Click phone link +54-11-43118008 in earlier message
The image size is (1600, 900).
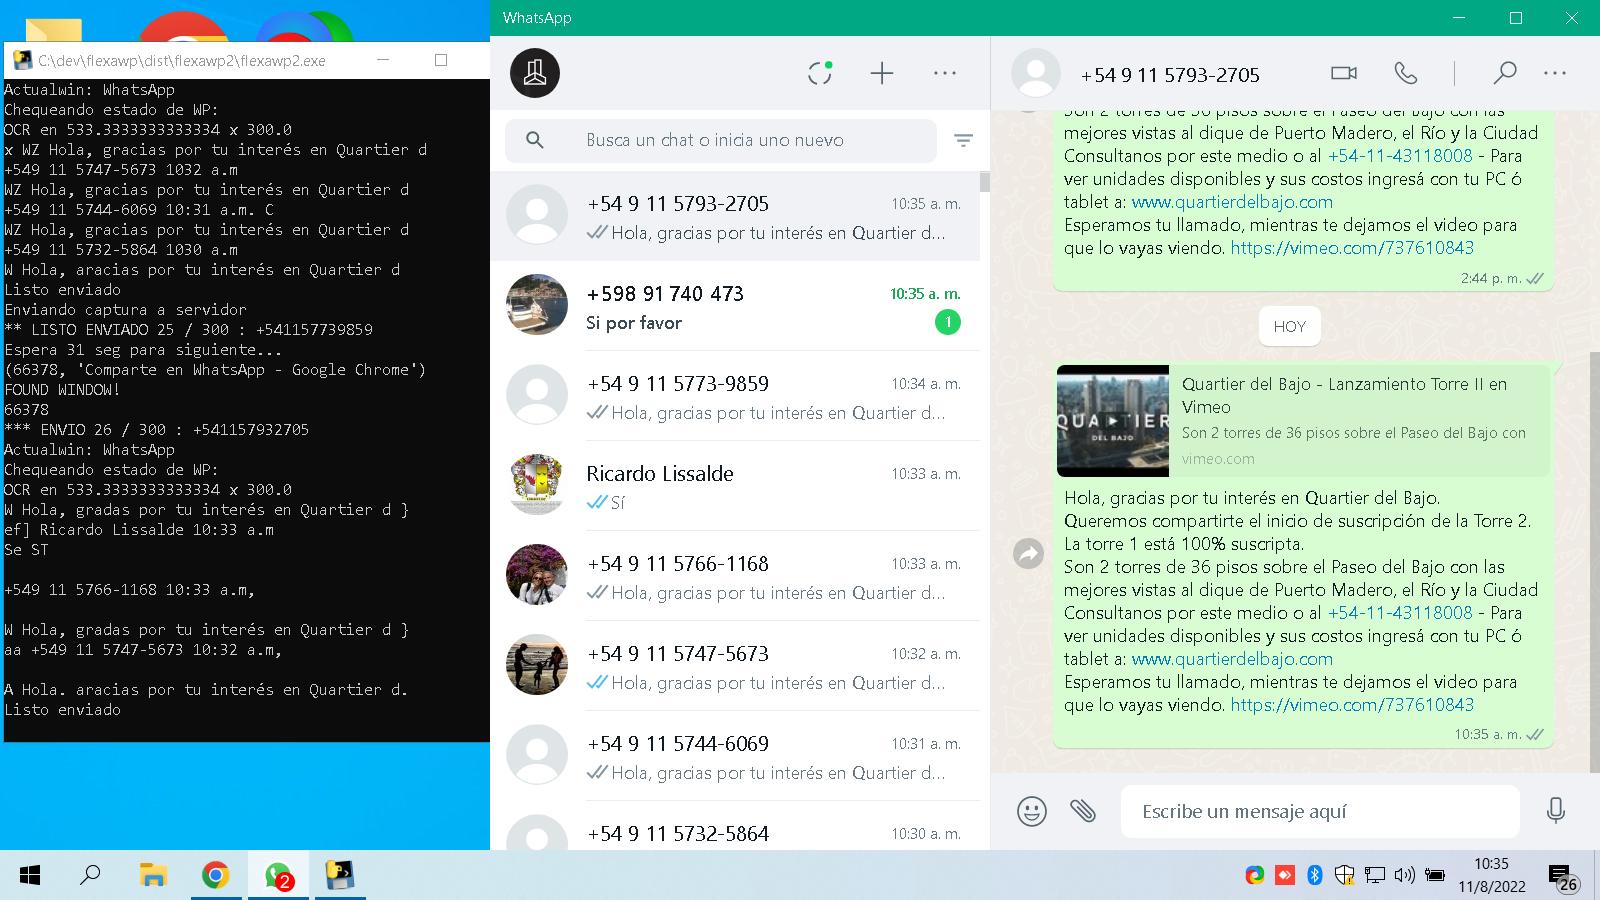pos(1400,156)
